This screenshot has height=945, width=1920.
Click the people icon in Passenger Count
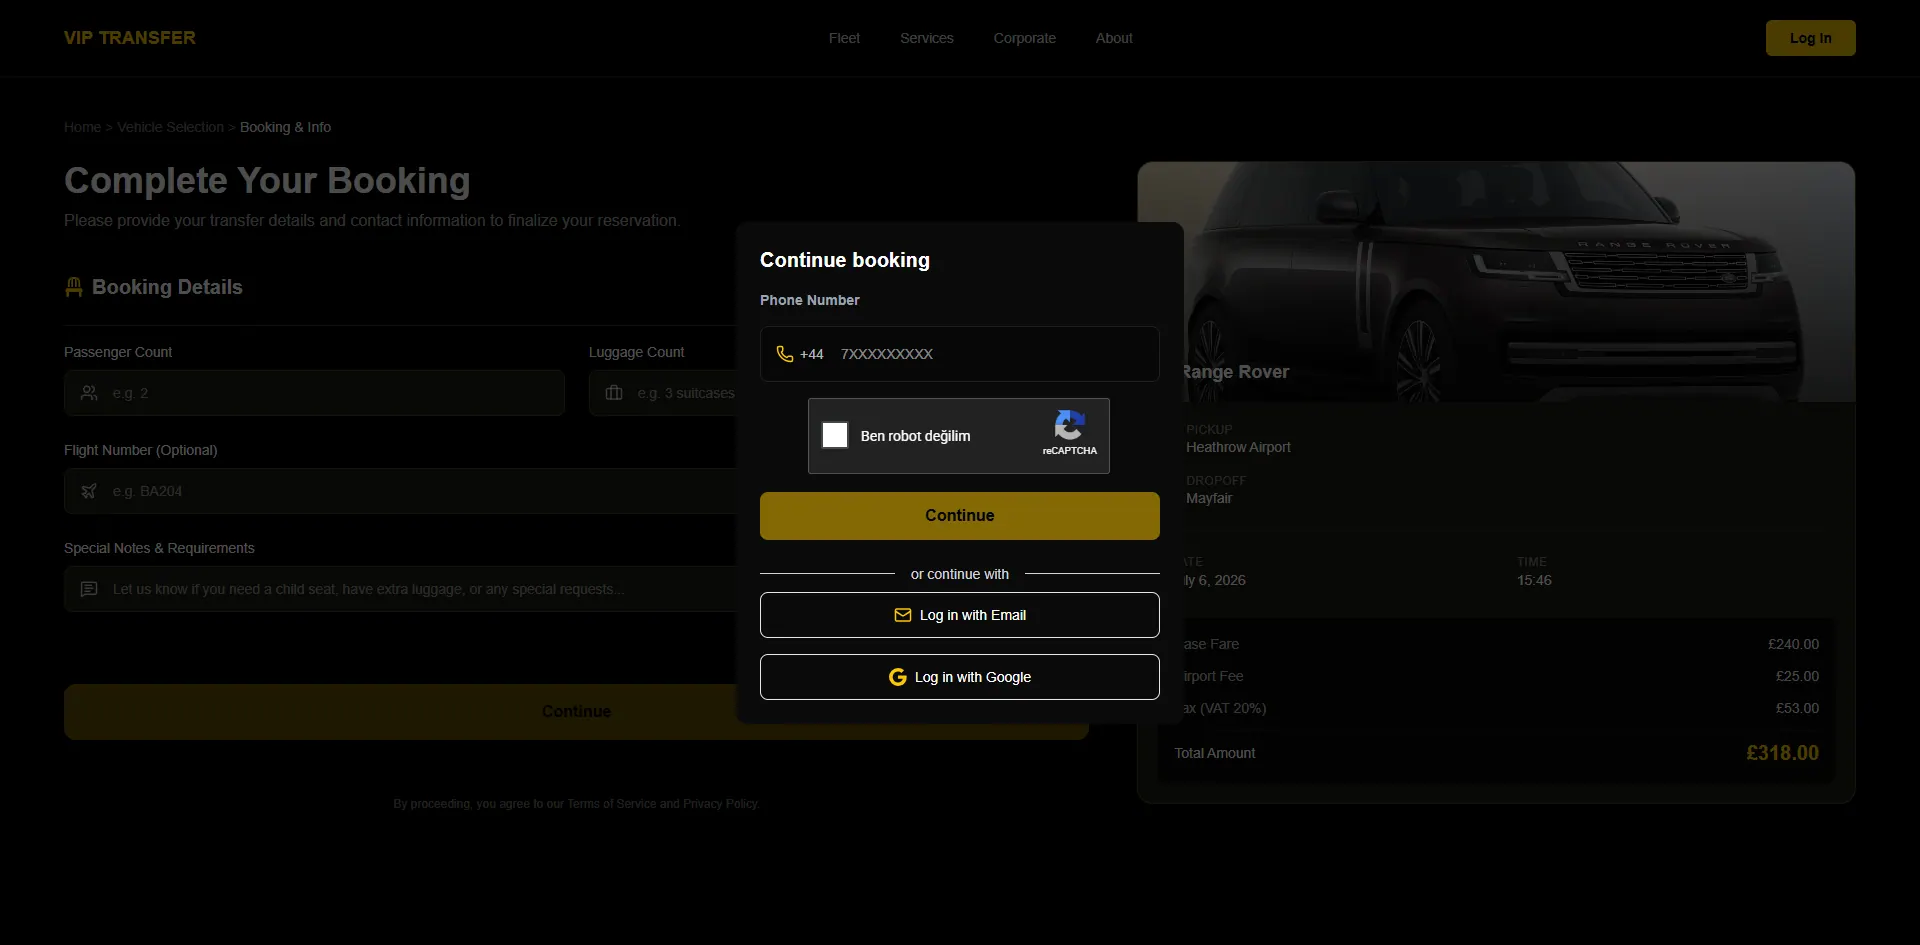coord(89,393)
